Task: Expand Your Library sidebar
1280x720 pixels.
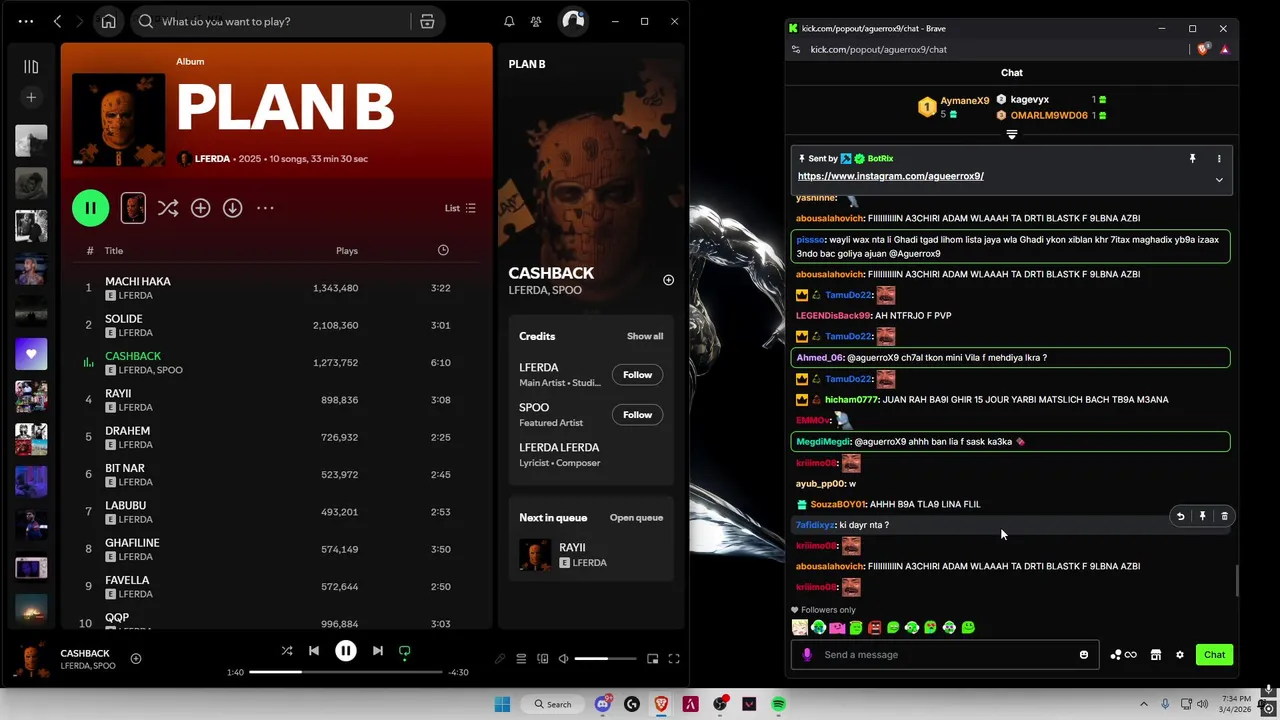Action: point(31,67)
